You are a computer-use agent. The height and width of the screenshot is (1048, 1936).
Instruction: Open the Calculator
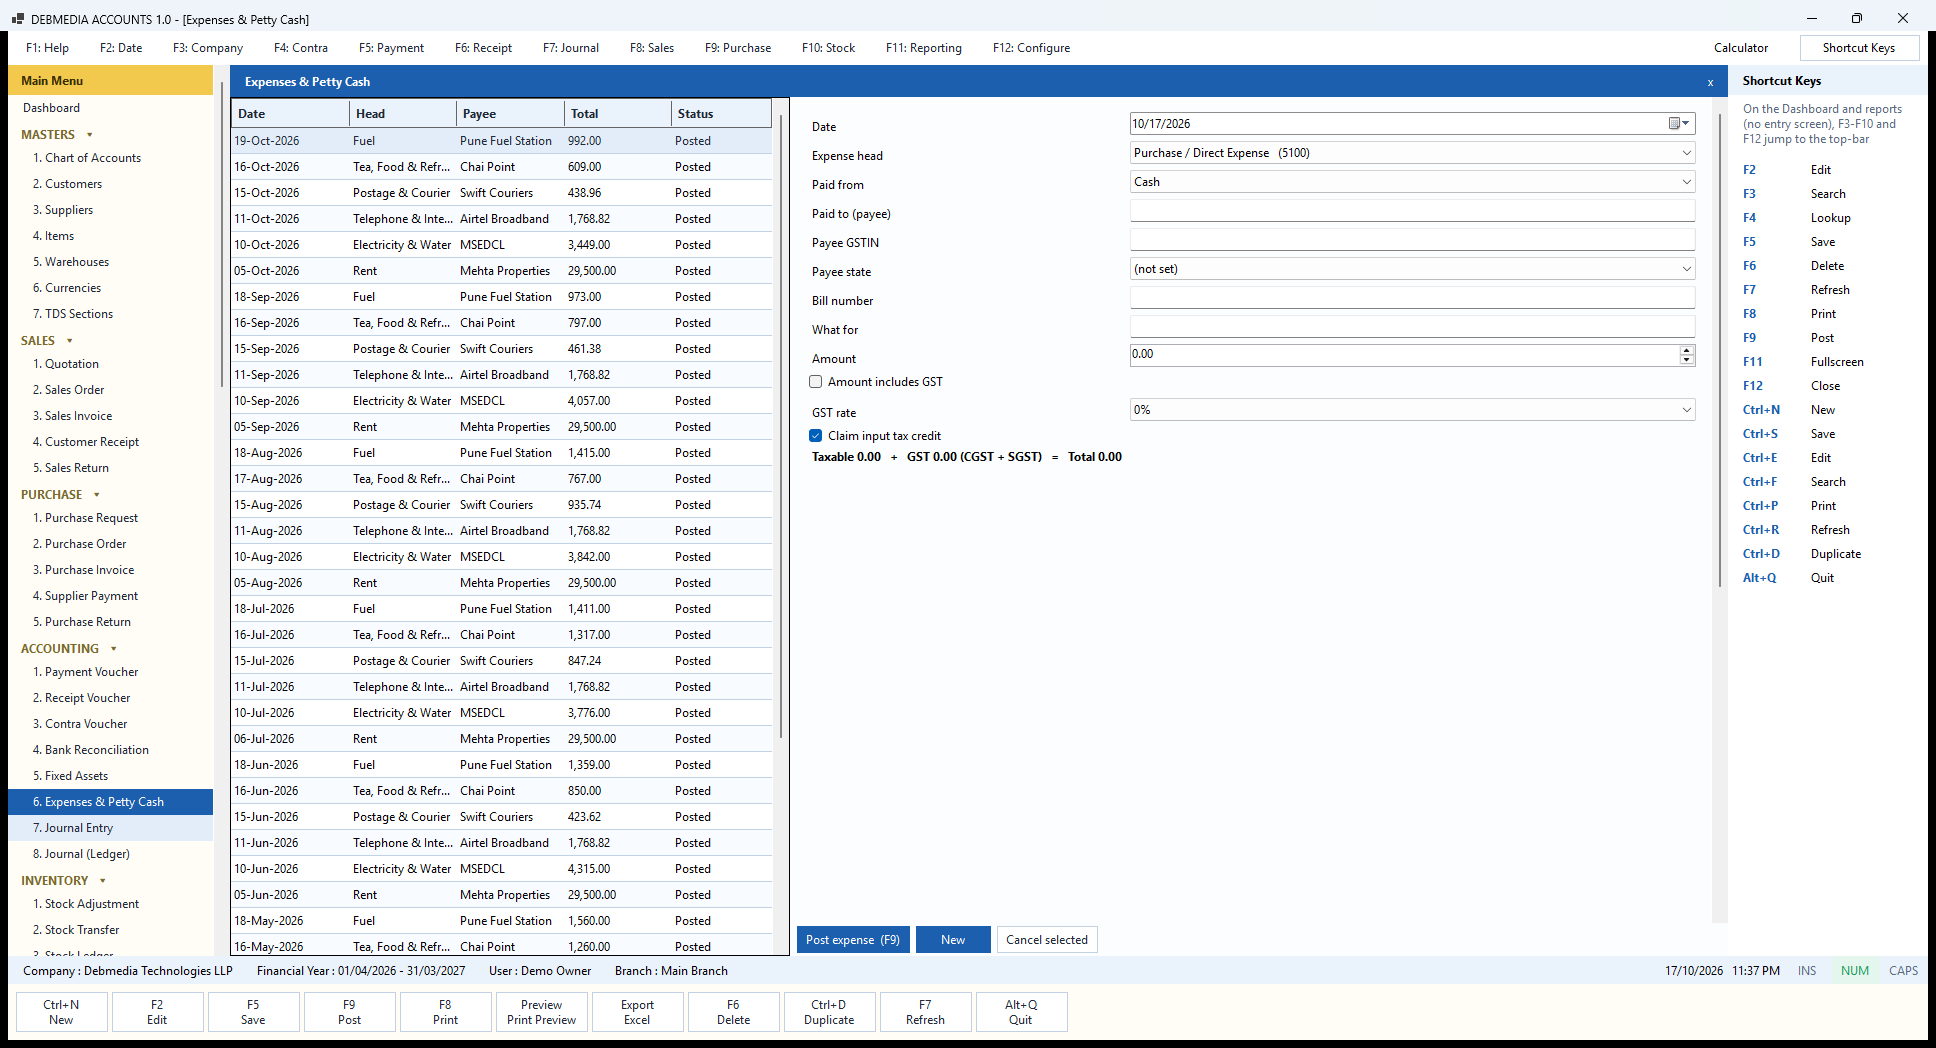pyautogui.click(x=1741, y=48)
